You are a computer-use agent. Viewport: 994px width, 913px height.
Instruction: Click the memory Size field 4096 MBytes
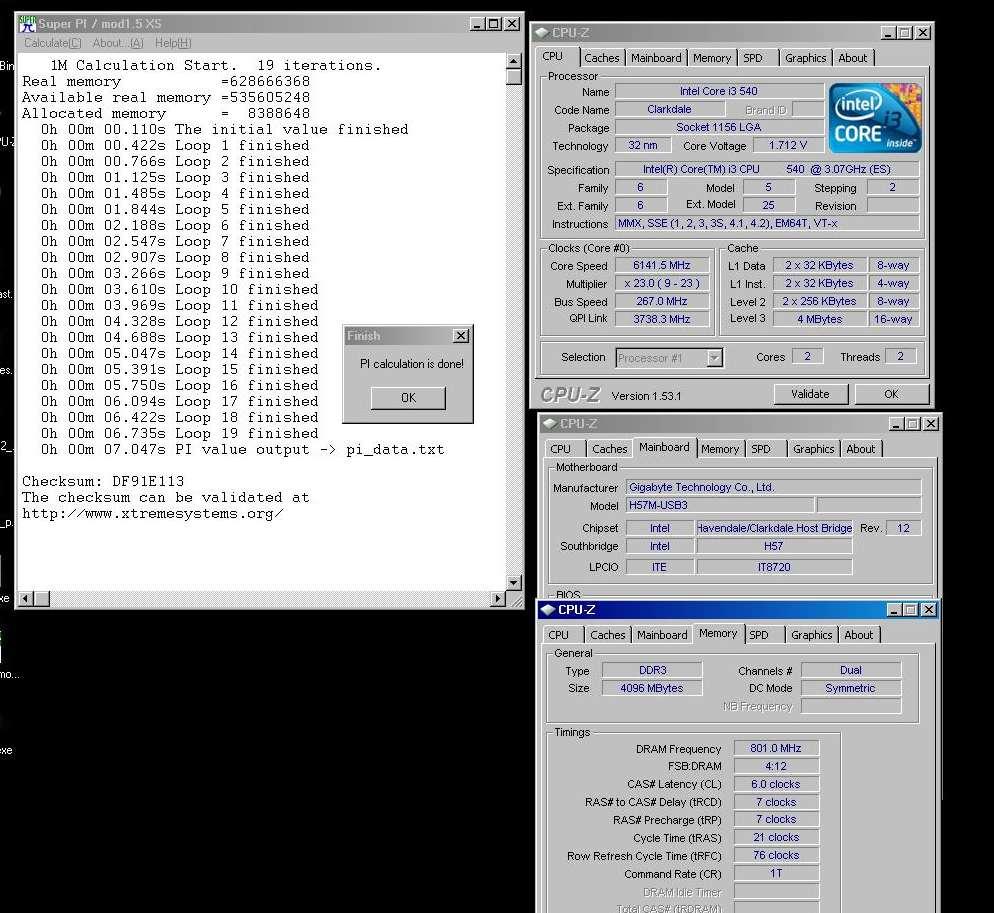(652, 688)
